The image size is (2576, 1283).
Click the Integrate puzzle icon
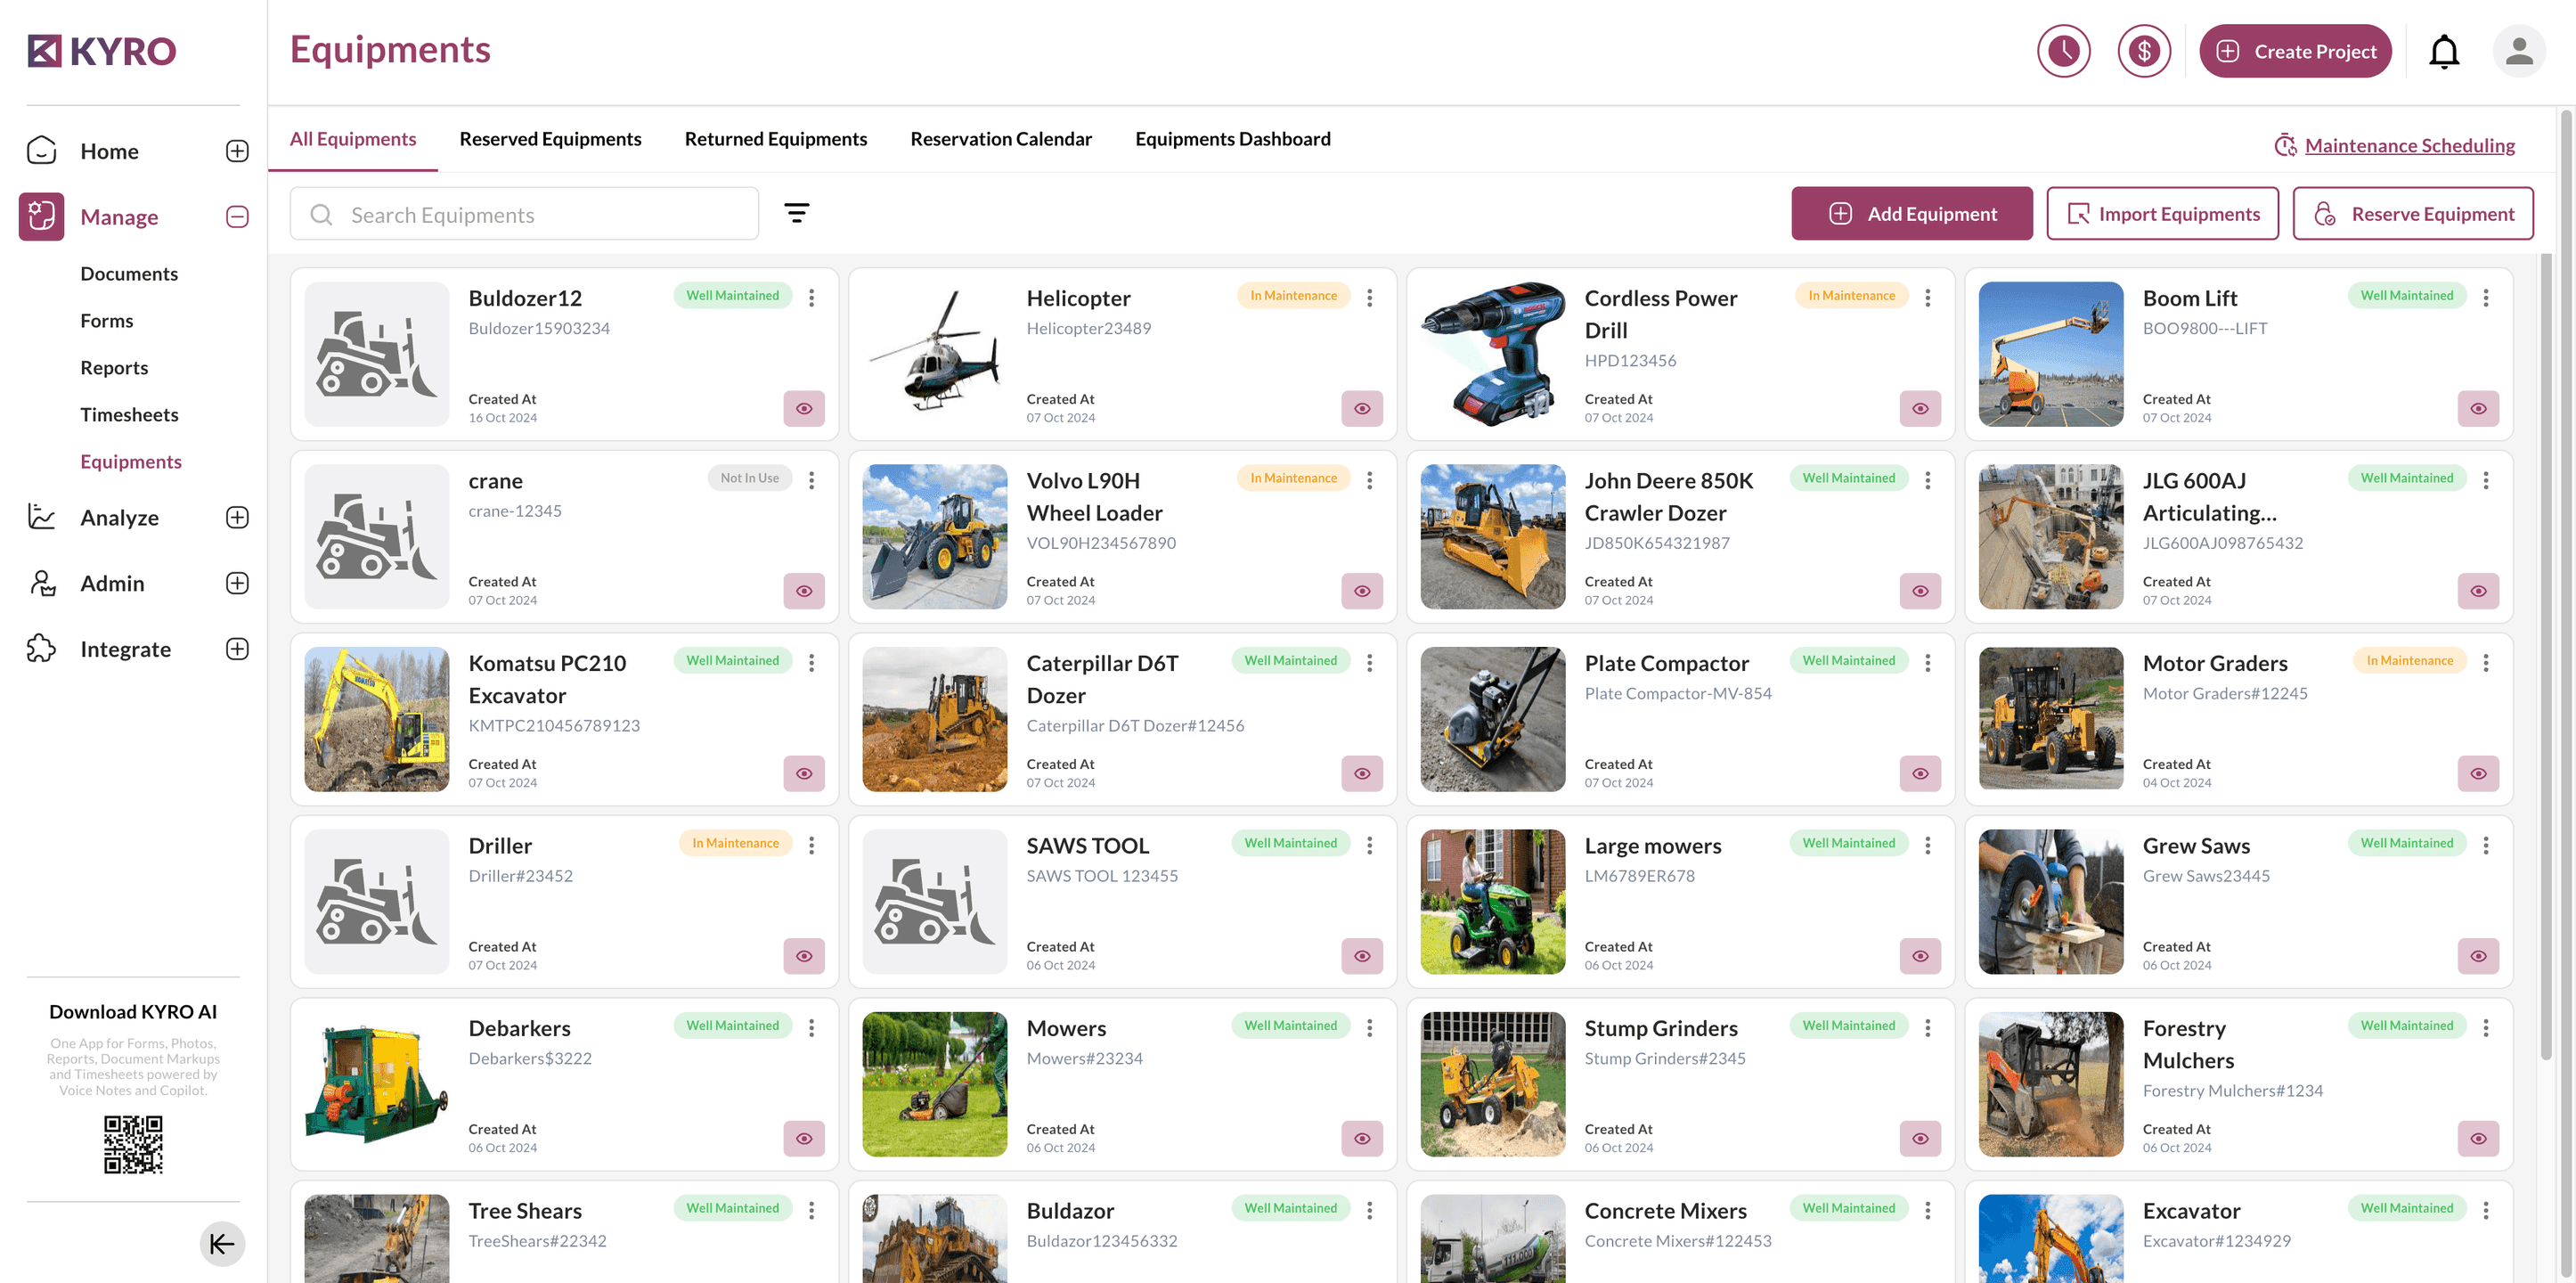coord(41,649)
